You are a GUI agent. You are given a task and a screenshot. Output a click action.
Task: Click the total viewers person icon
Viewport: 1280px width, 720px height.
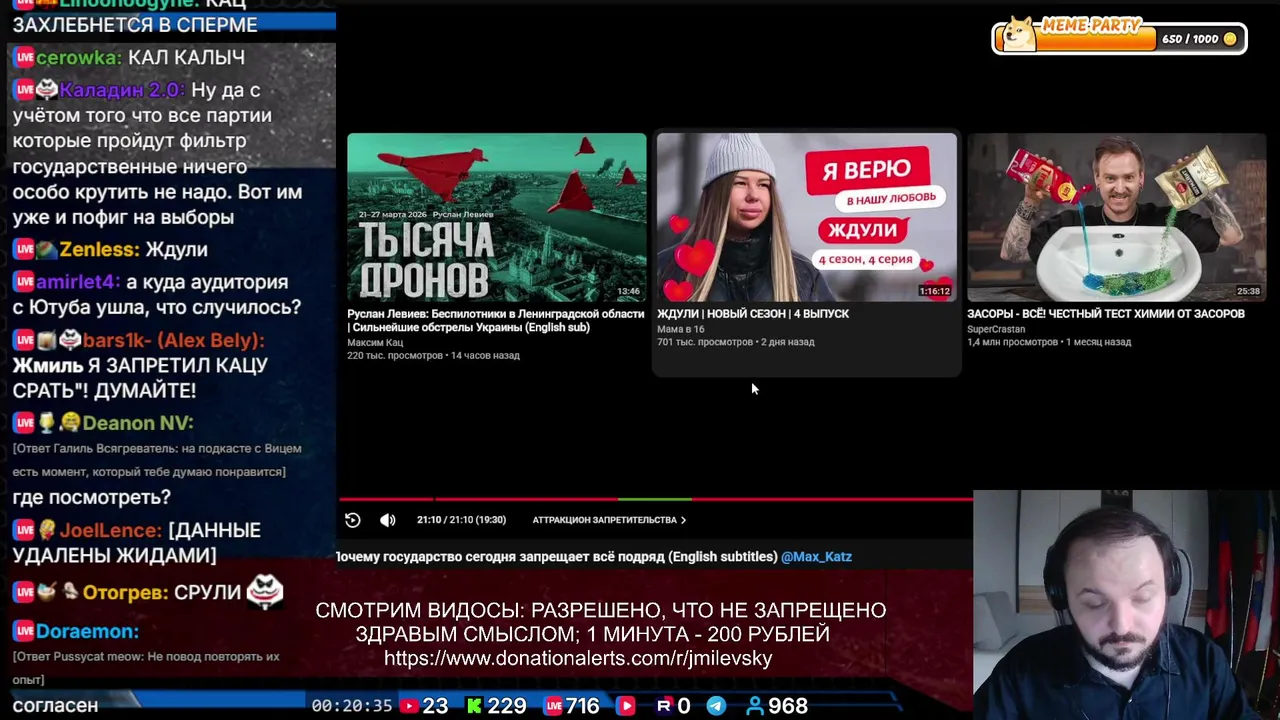(755, 706)
